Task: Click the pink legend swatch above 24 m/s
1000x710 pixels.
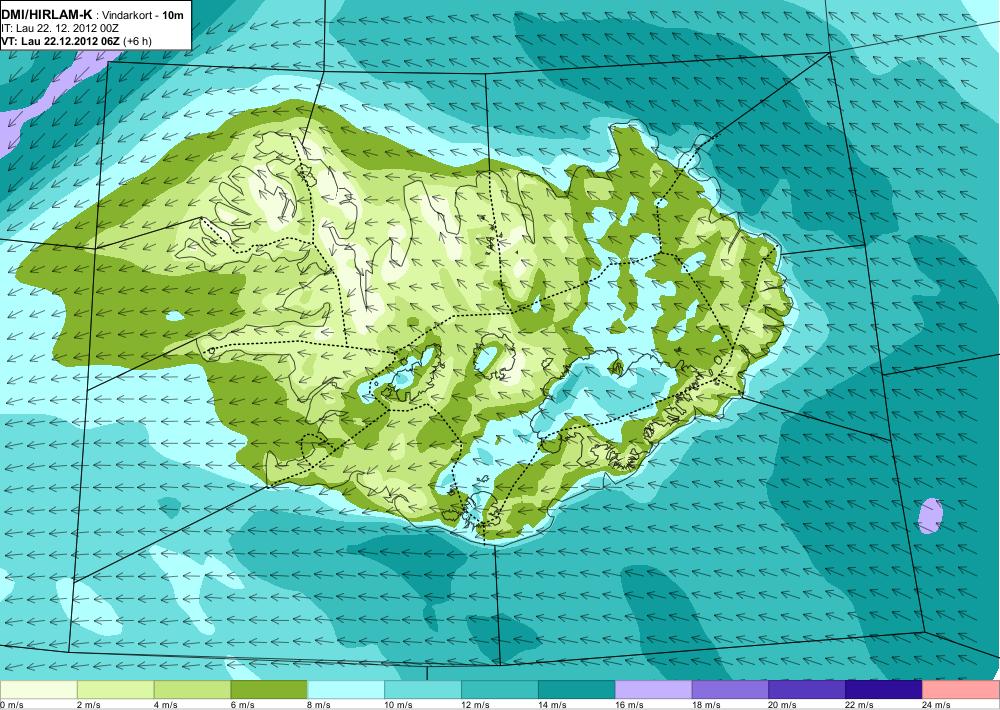Action: pos(961,690)
